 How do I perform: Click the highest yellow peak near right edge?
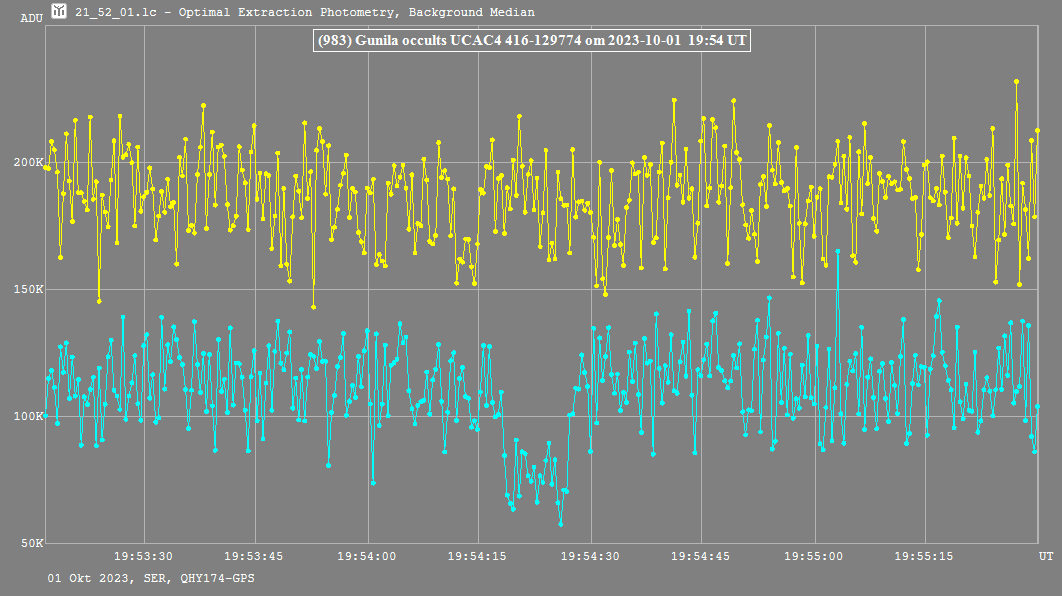click(x=1016, y=82)
